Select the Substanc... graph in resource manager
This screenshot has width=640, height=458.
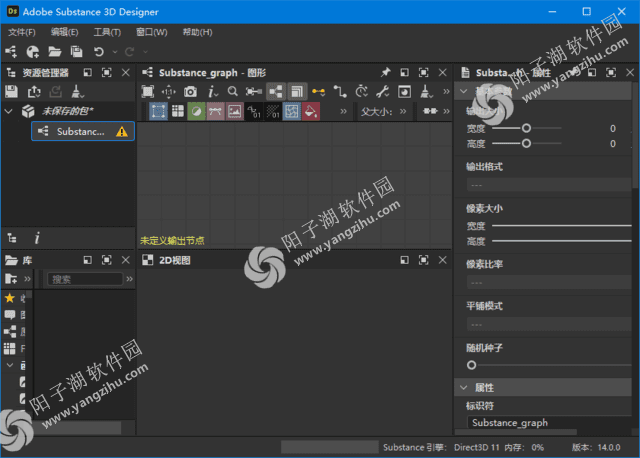[83, 131]
